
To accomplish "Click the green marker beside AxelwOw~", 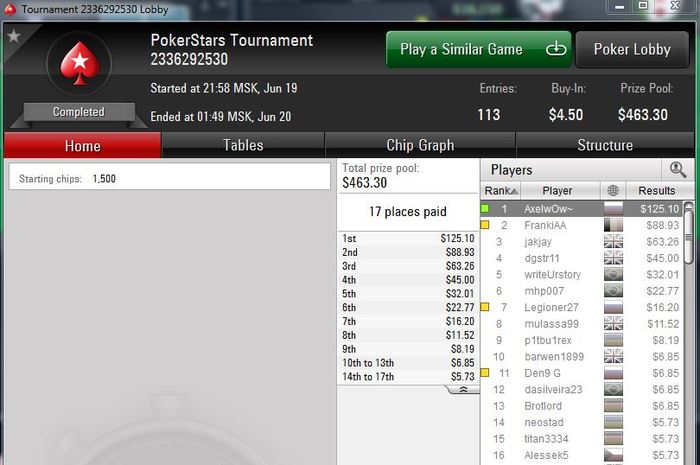I will [485, 208].
